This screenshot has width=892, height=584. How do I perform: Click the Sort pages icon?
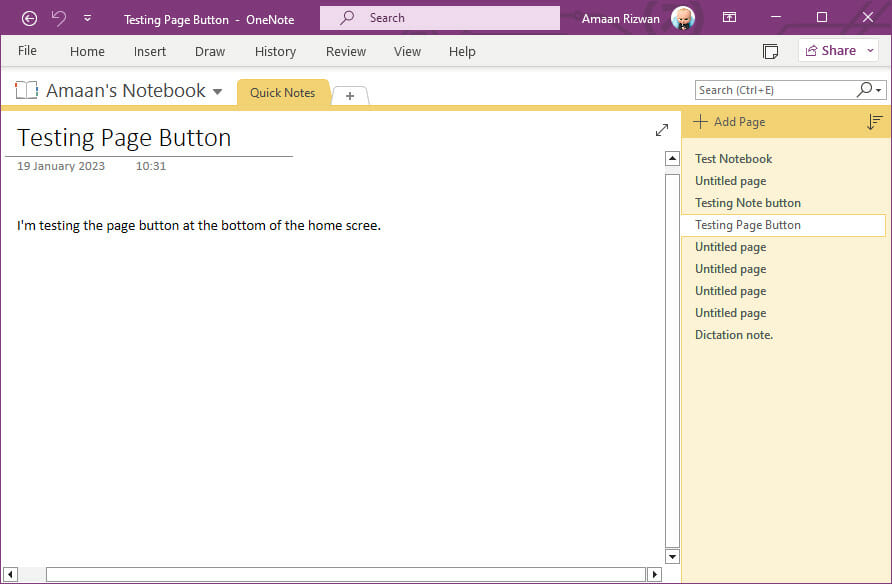click(x=874, y=122)
